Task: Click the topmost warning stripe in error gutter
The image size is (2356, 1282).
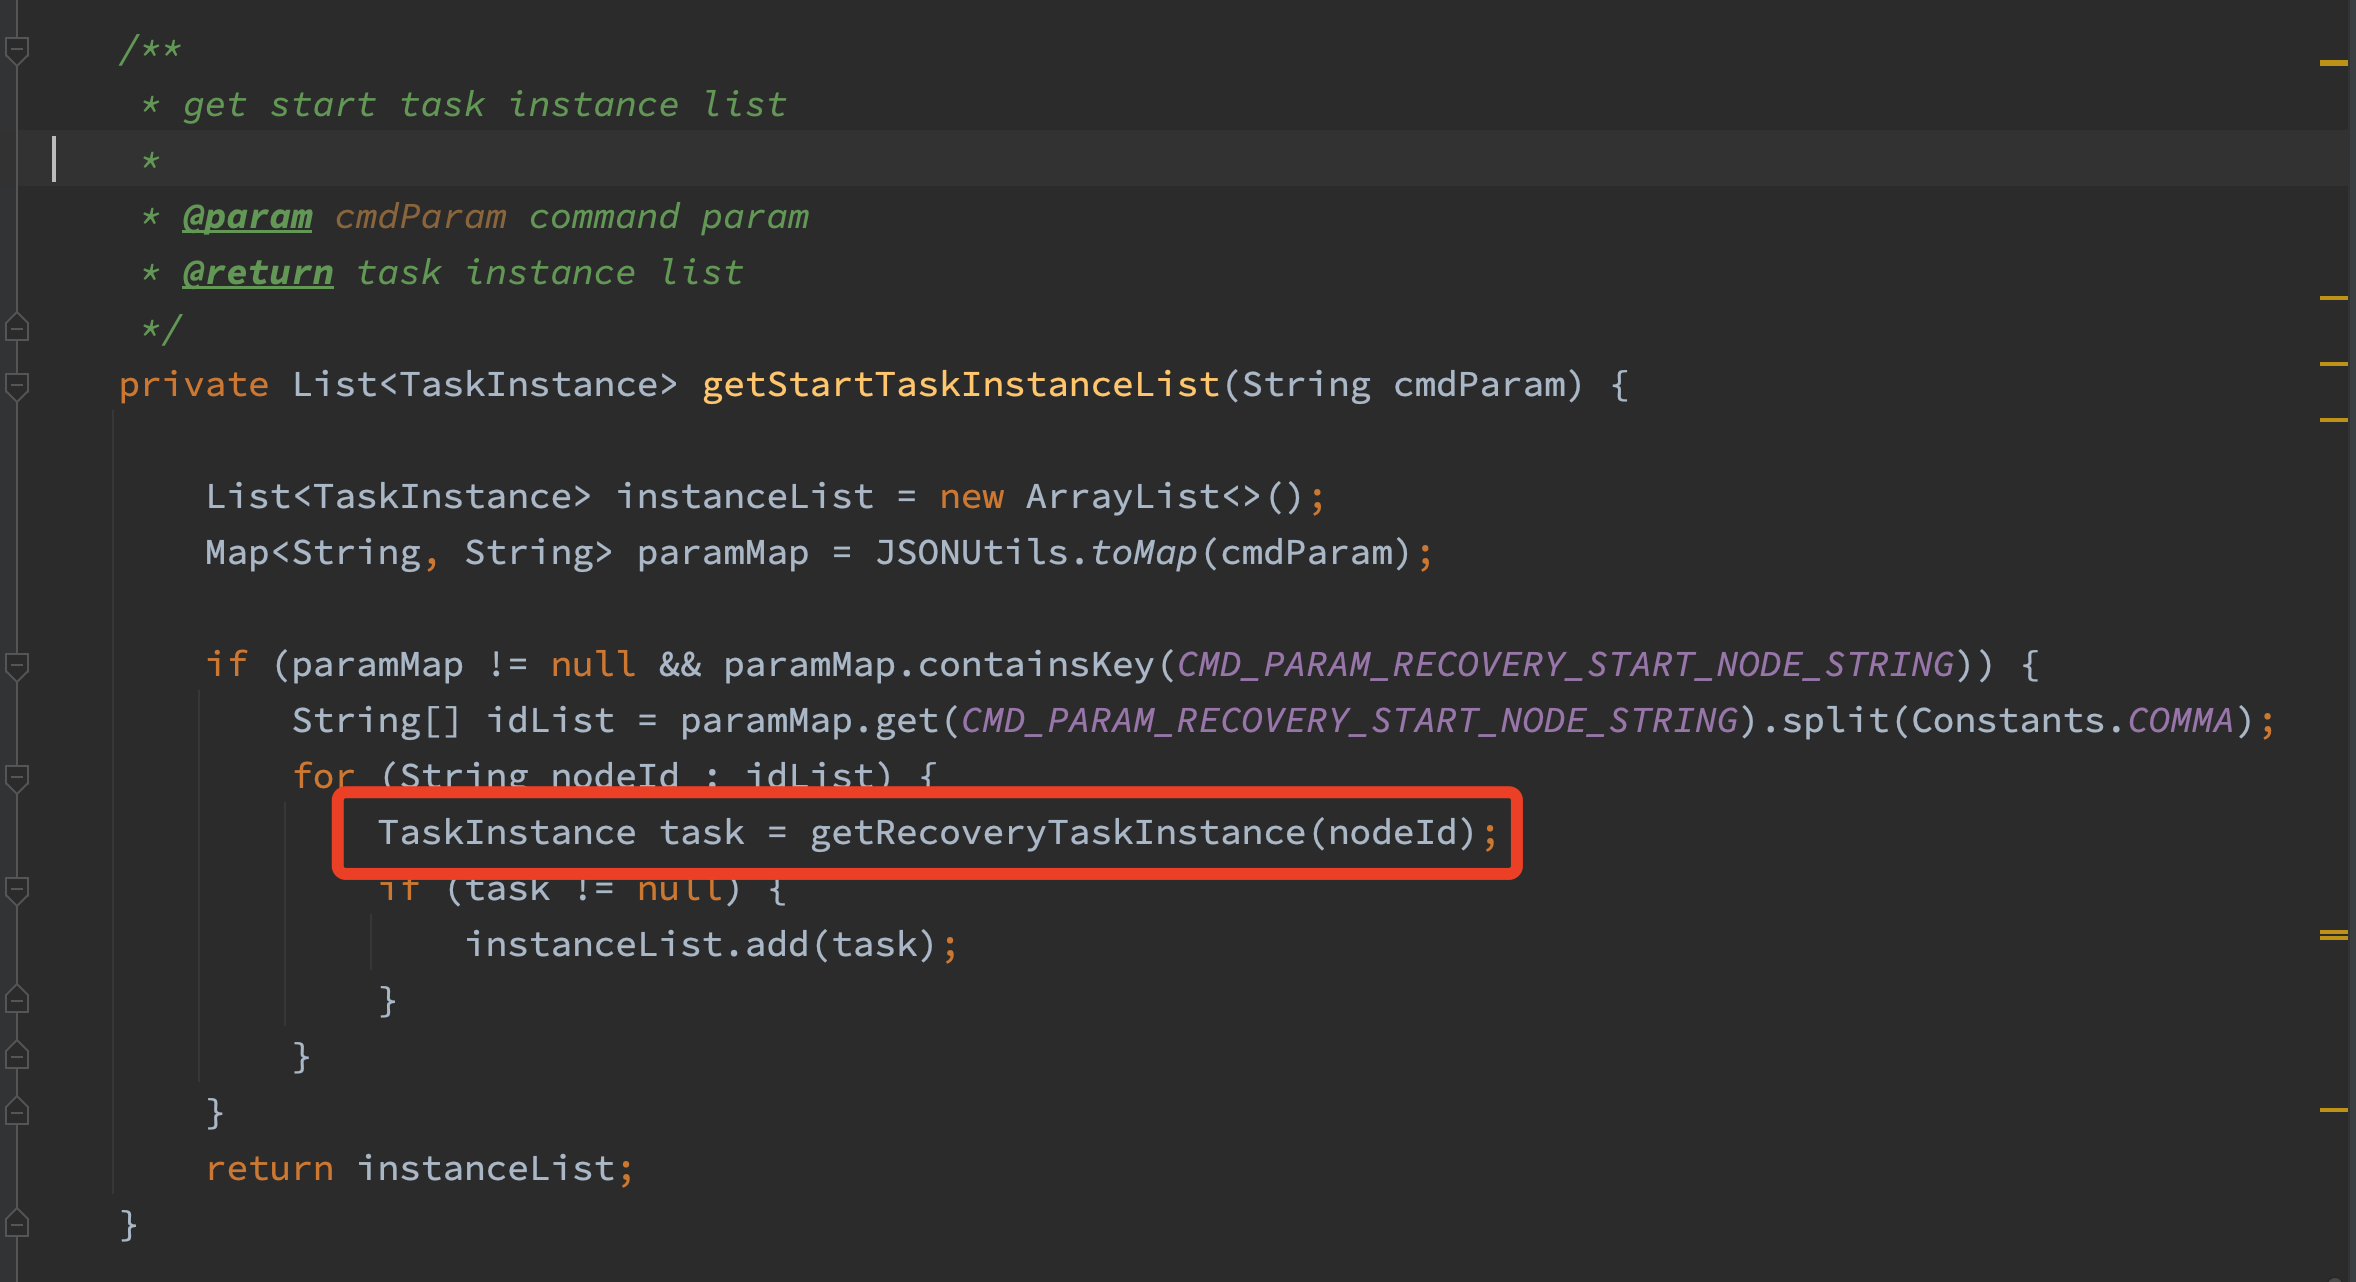Action: tap(2333, 63)
